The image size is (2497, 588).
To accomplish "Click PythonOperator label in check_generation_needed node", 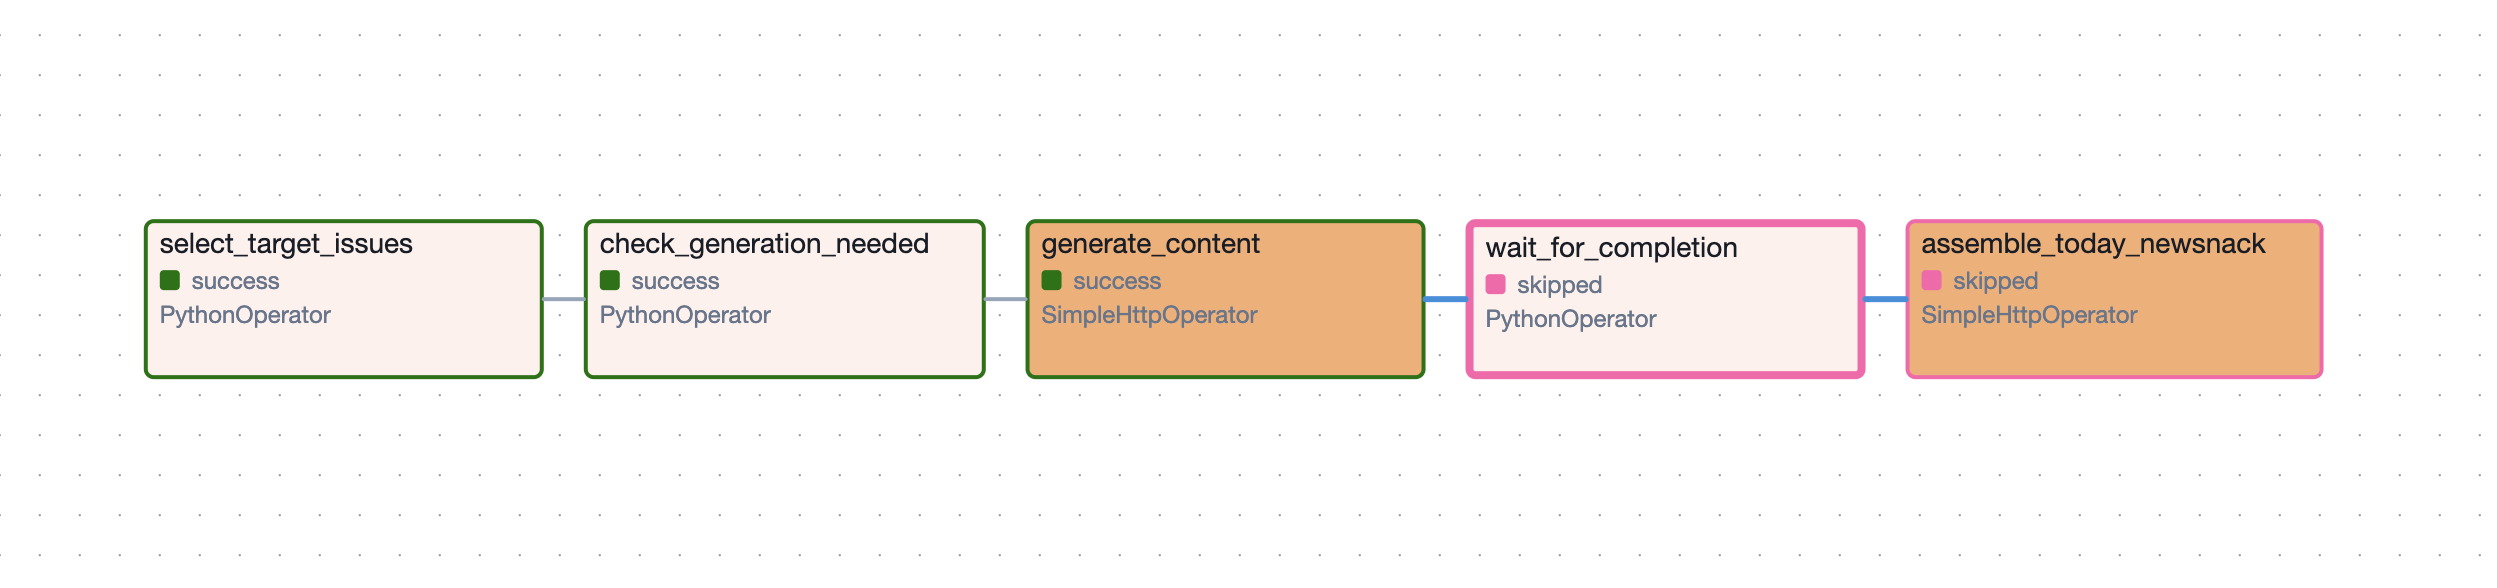I will coord(685,315).
